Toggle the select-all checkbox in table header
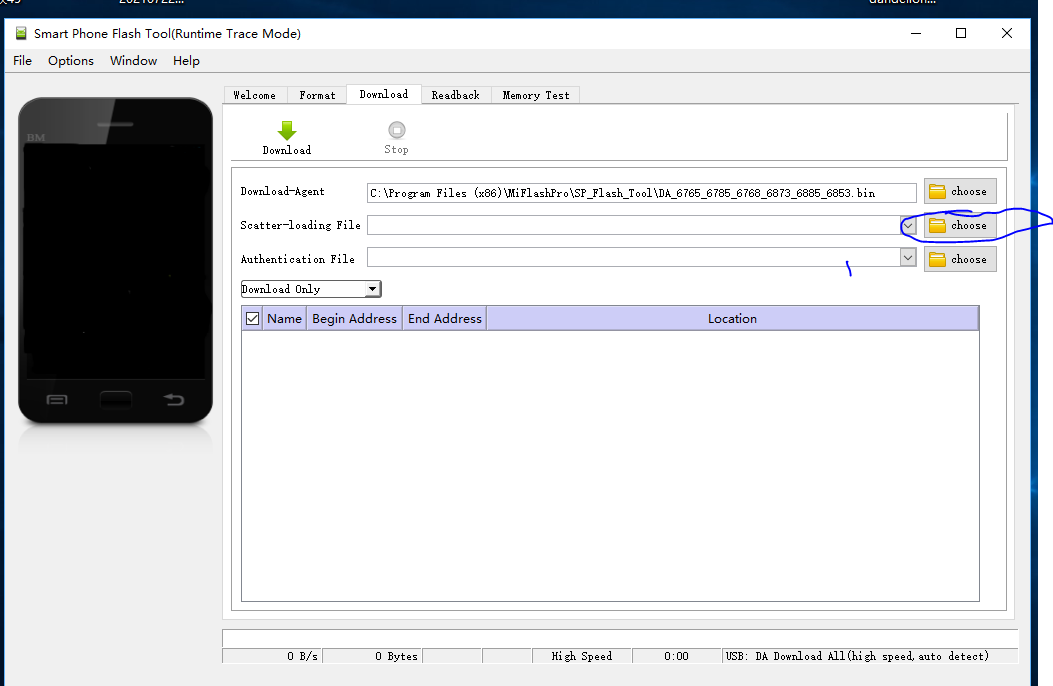Viewport: 1053px width, 686px height. (253, 318)
